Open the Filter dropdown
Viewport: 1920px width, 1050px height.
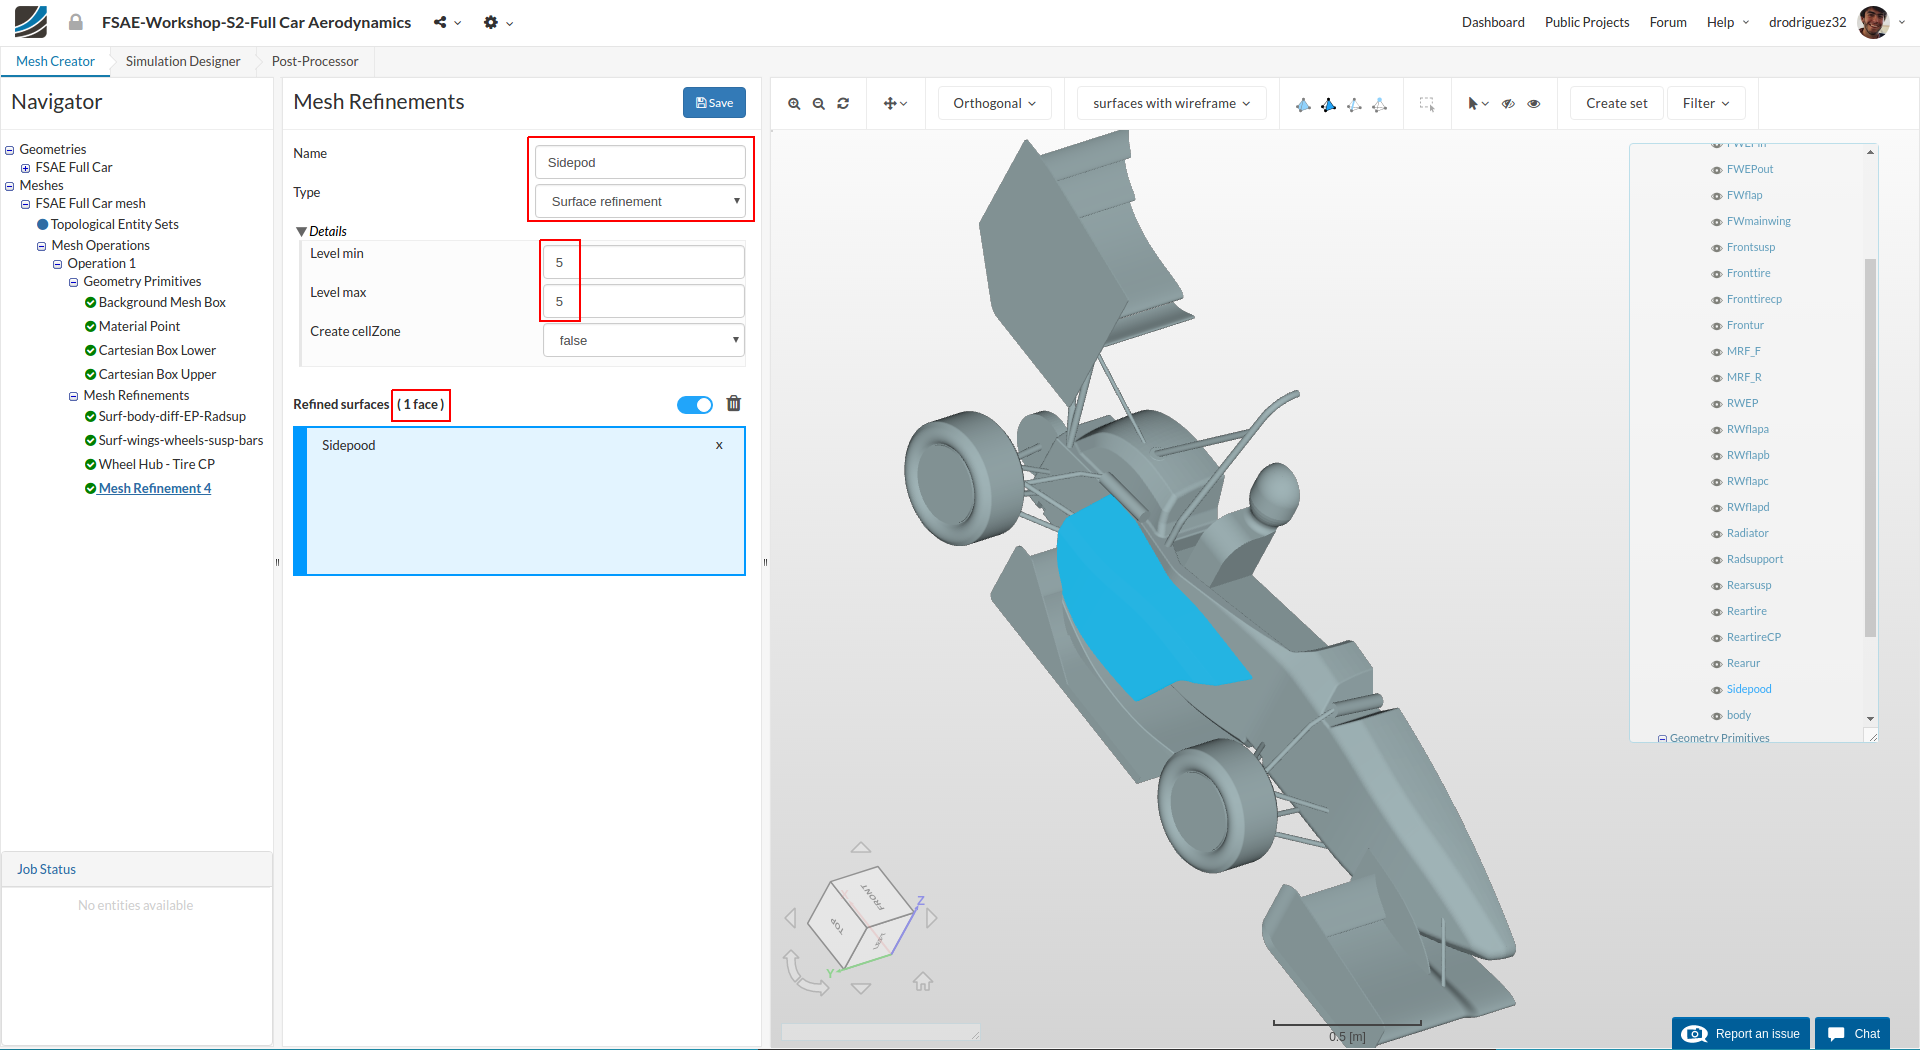coord(1706,104)
